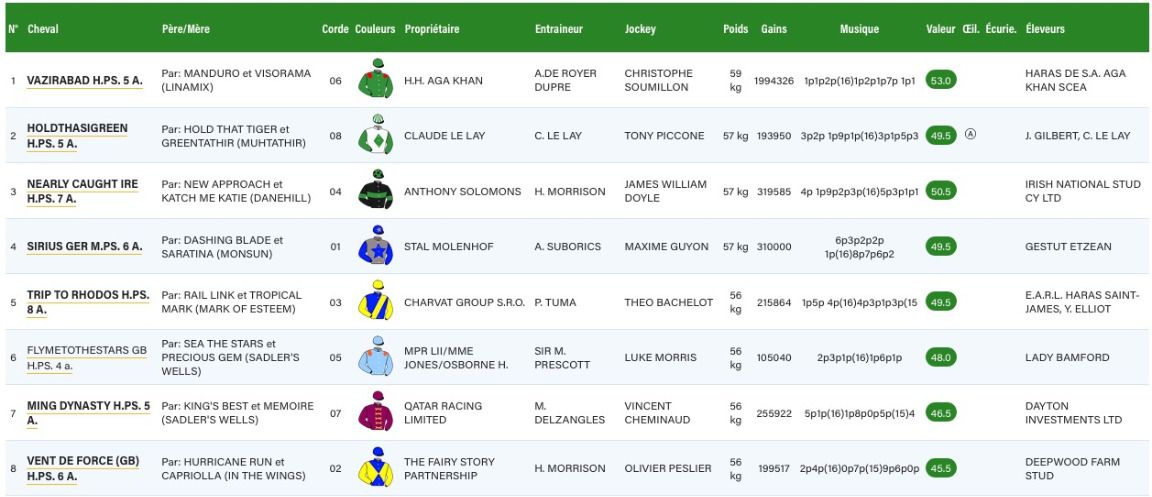Click breeder LADY BAMFORD
The height and width of the screenshot is (497, 1152).
tap(1068, 357)
